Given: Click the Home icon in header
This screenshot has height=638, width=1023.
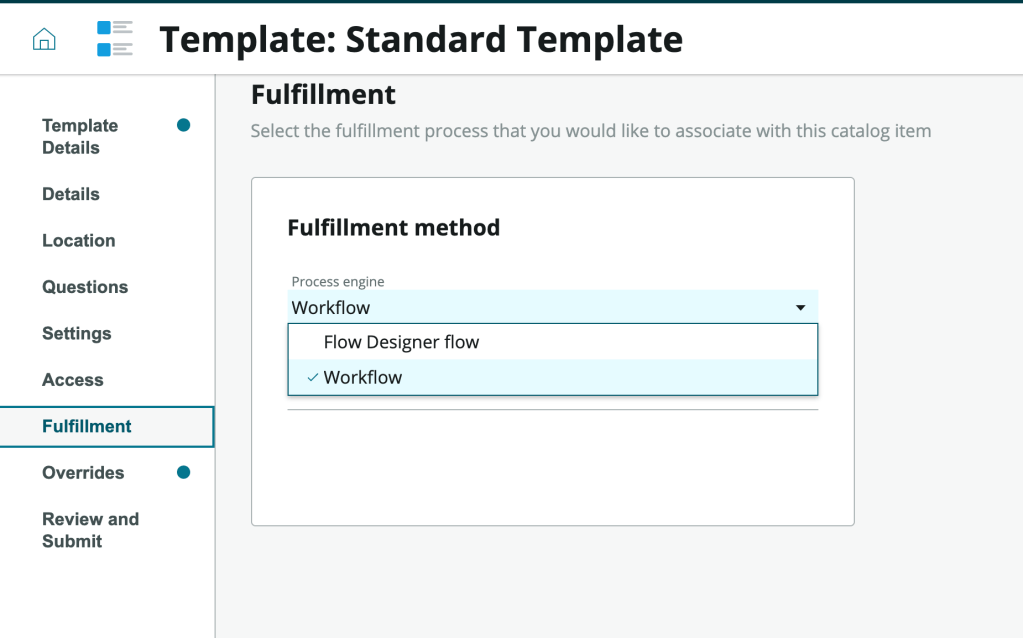Looking at the screenshot, I should [x=44, y=39].
